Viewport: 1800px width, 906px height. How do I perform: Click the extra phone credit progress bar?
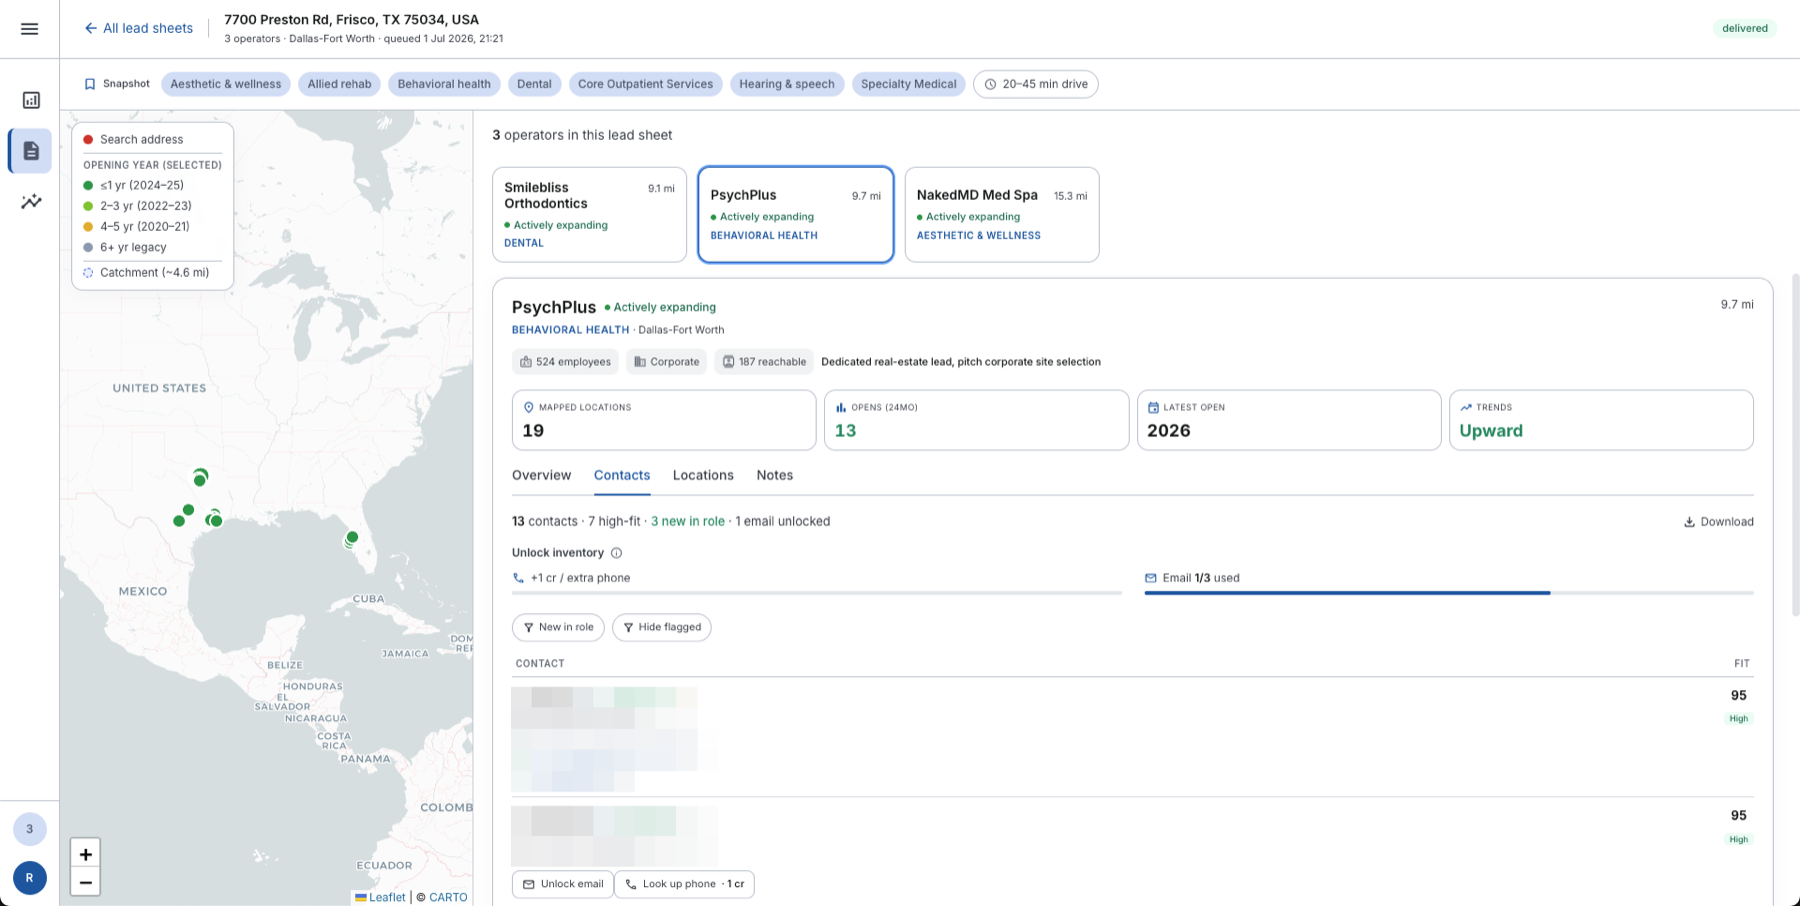816,593
